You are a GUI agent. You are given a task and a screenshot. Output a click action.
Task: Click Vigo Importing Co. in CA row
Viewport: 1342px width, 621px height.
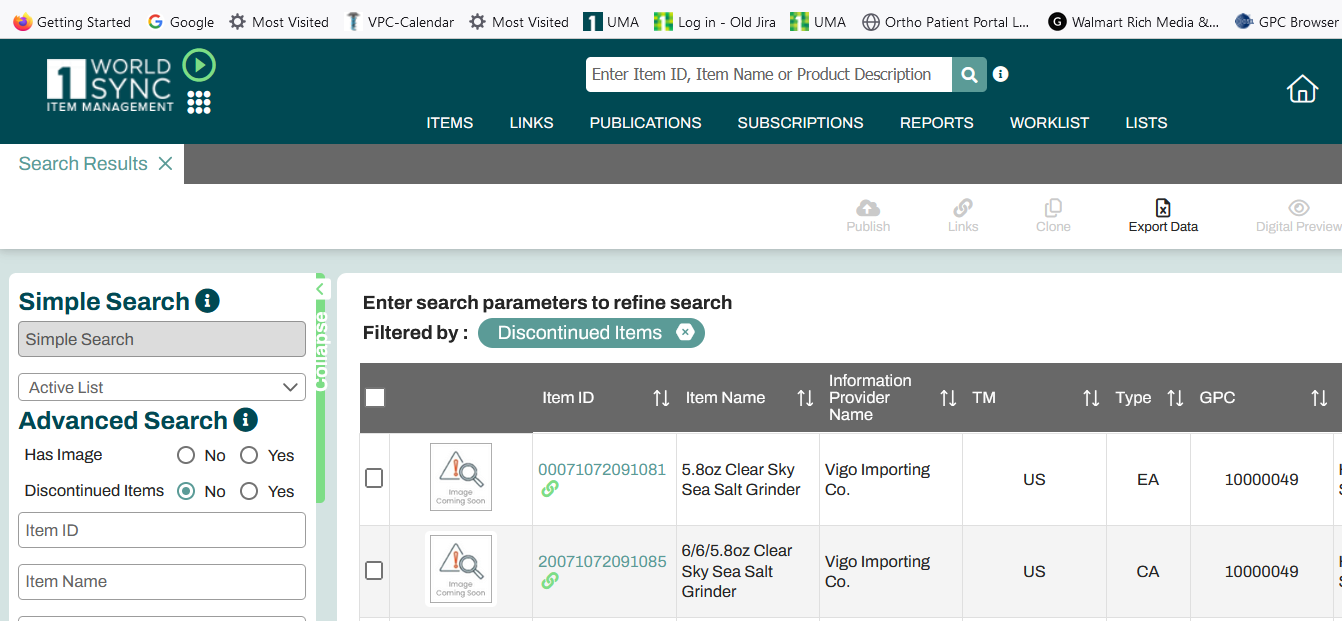pos(877,571)
